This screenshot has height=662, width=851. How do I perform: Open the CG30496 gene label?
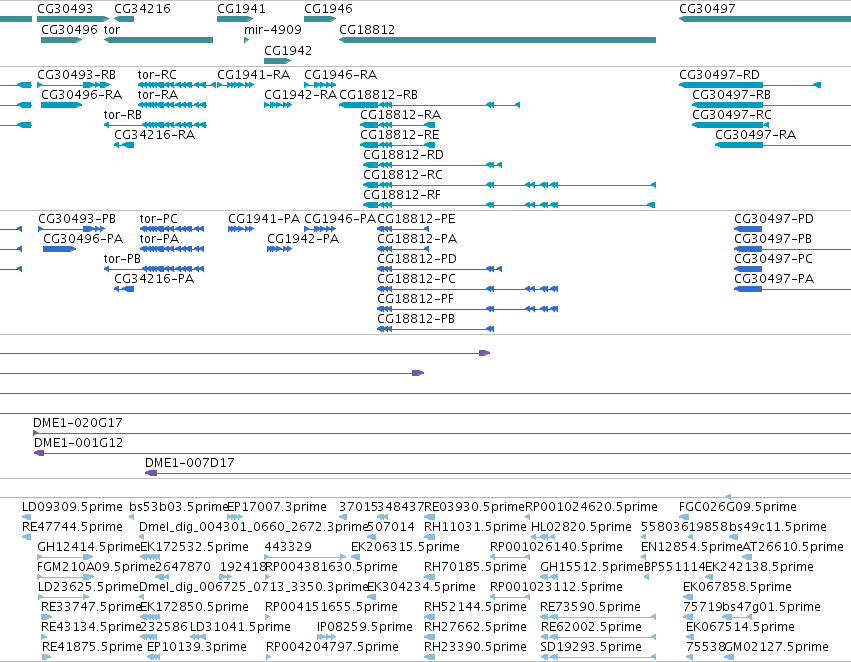[x=69, y=29]
